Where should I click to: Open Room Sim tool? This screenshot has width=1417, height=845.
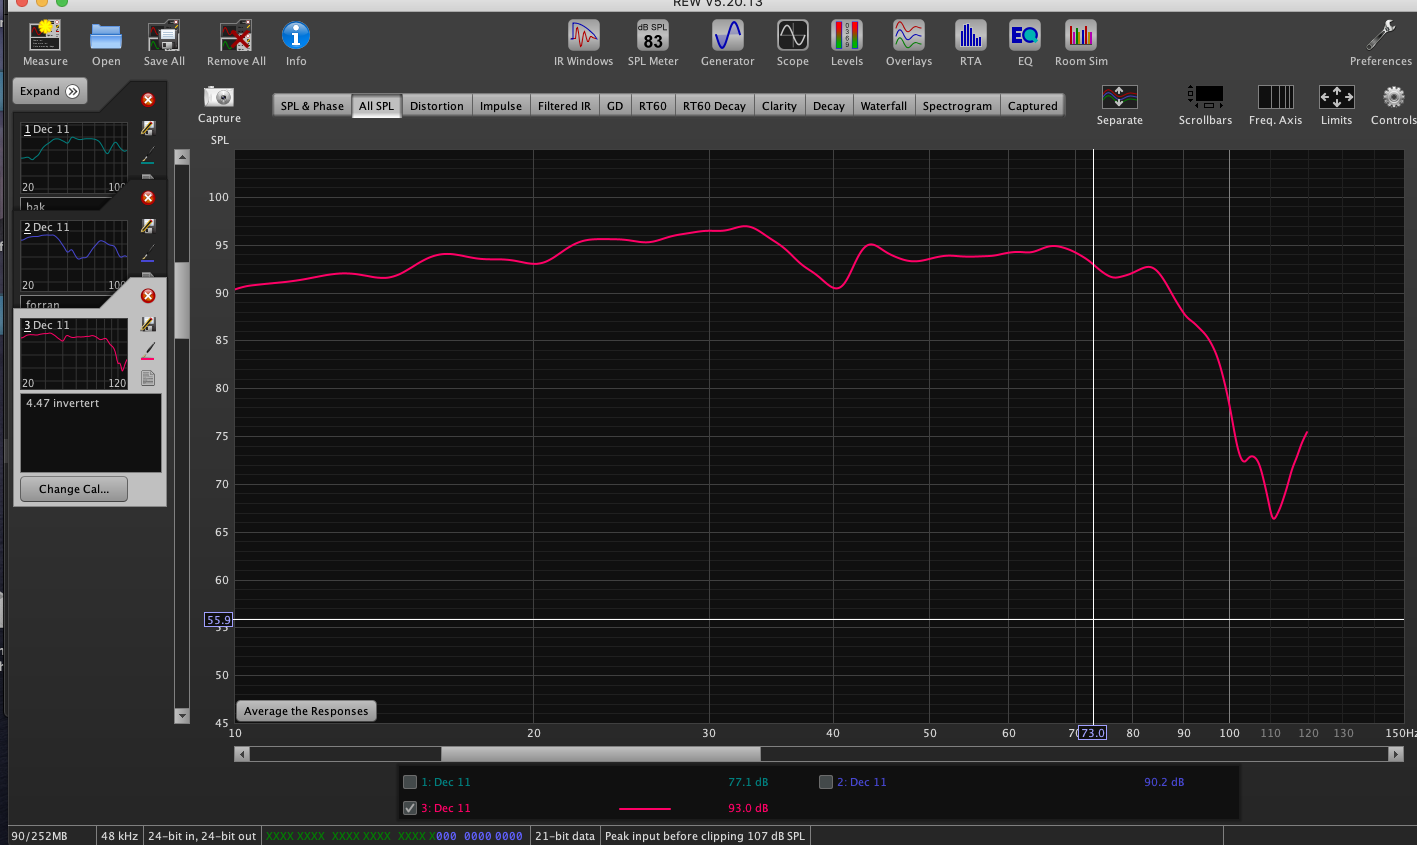(1080, 37)
